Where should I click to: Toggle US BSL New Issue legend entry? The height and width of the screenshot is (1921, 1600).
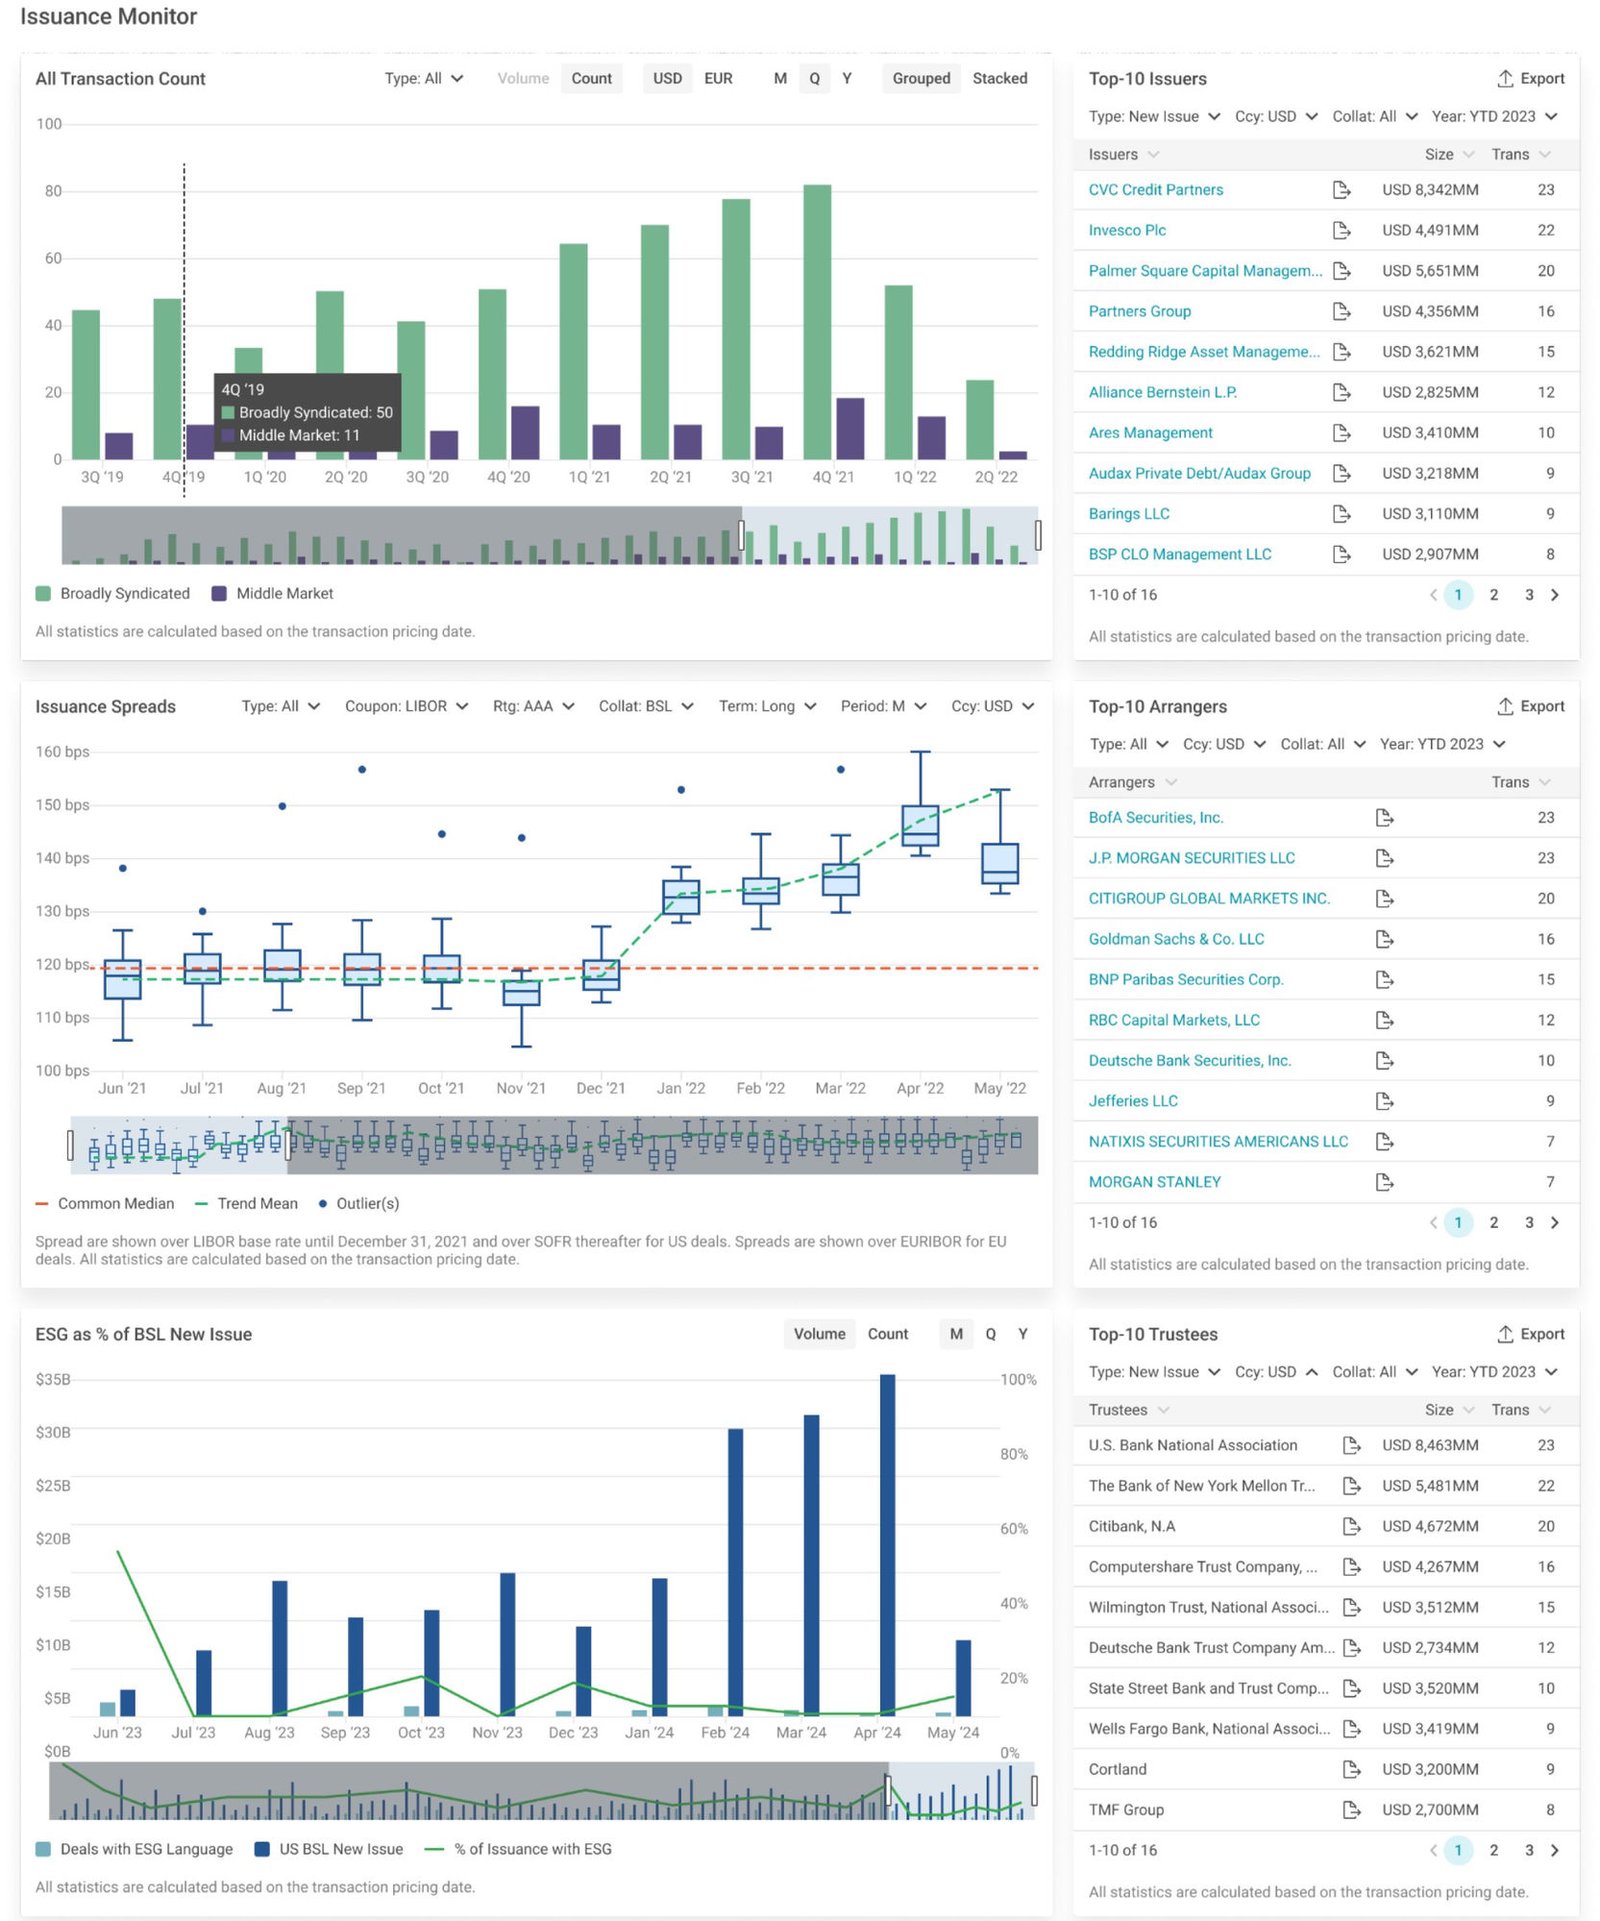pos(329,1850)
